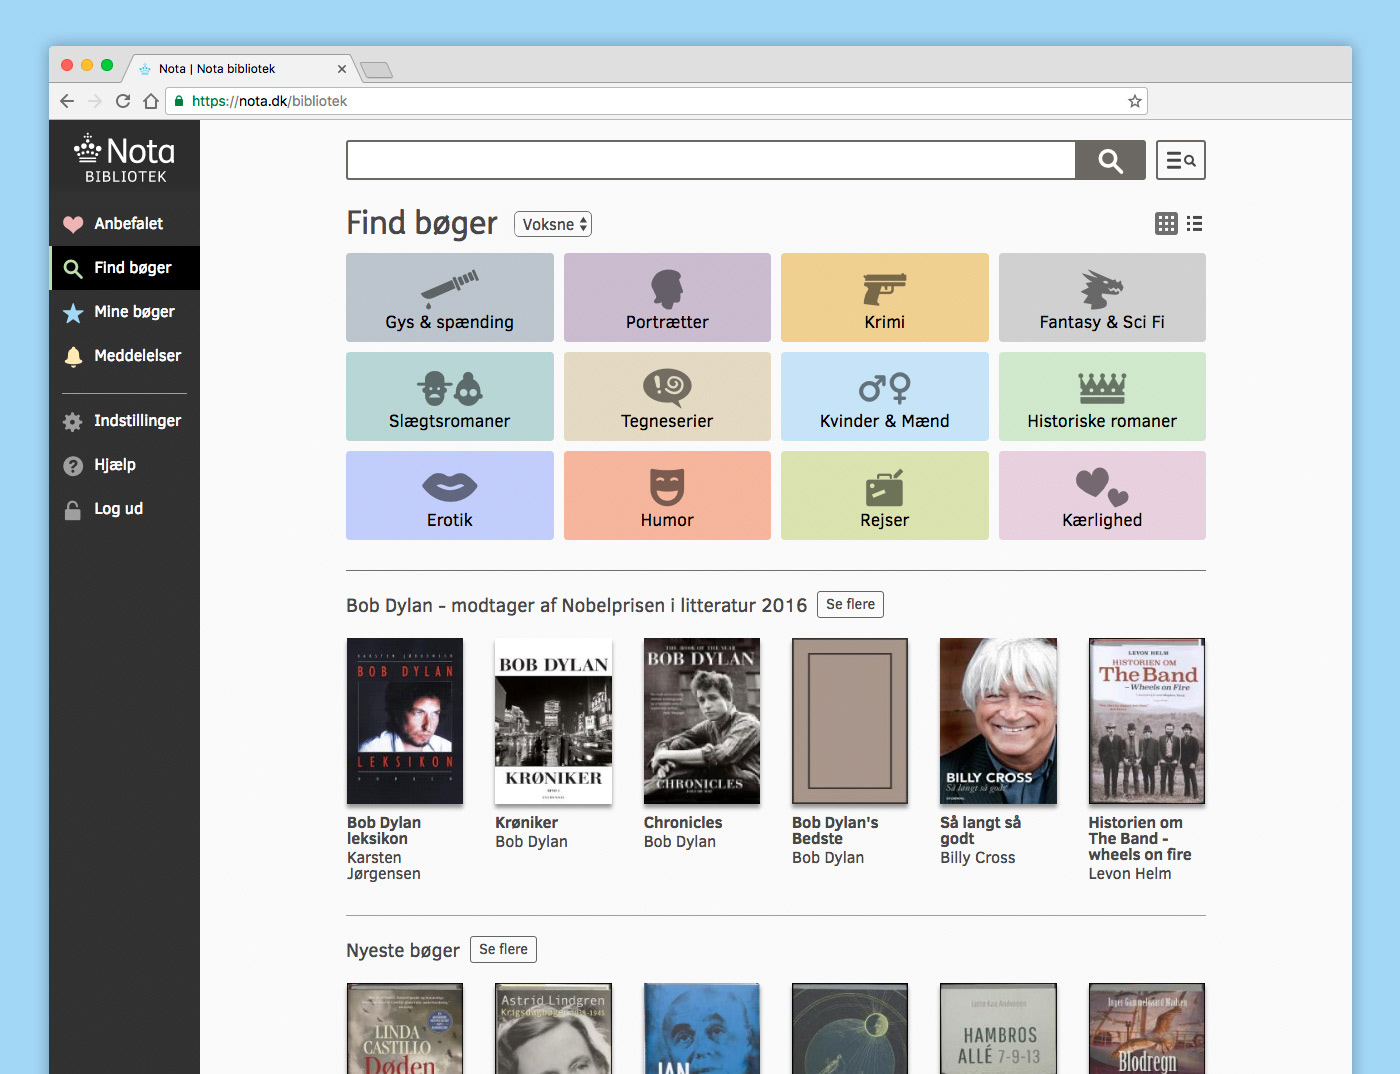This screenshot has width=1400, height=1074.
Task: Open the Bob Dylan leksikon cover
Action: coord(405,721)
